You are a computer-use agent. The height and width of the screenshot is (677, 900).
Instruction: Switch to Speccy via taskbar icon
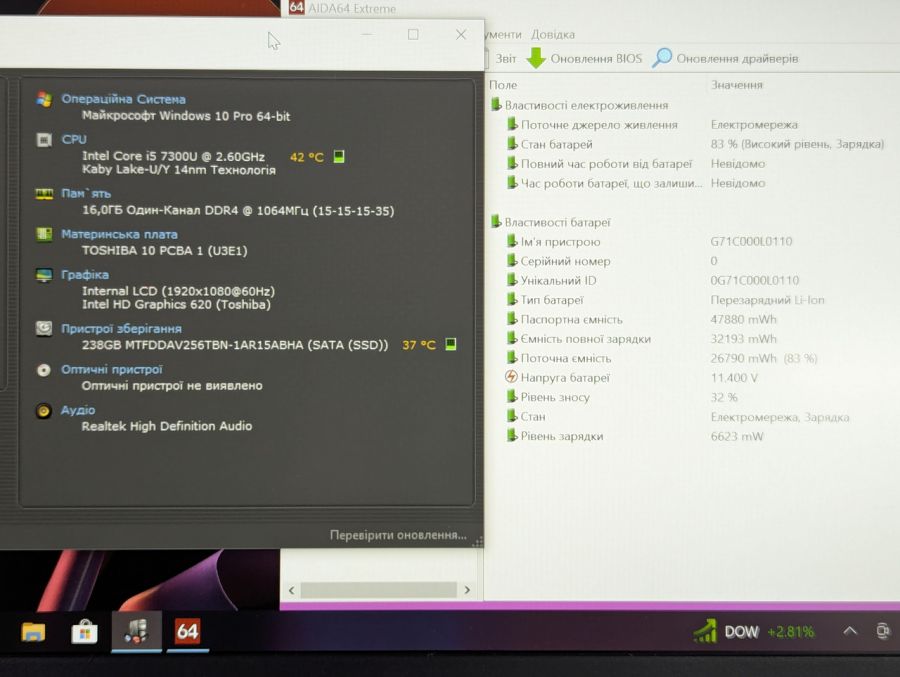tap(136, 632)
